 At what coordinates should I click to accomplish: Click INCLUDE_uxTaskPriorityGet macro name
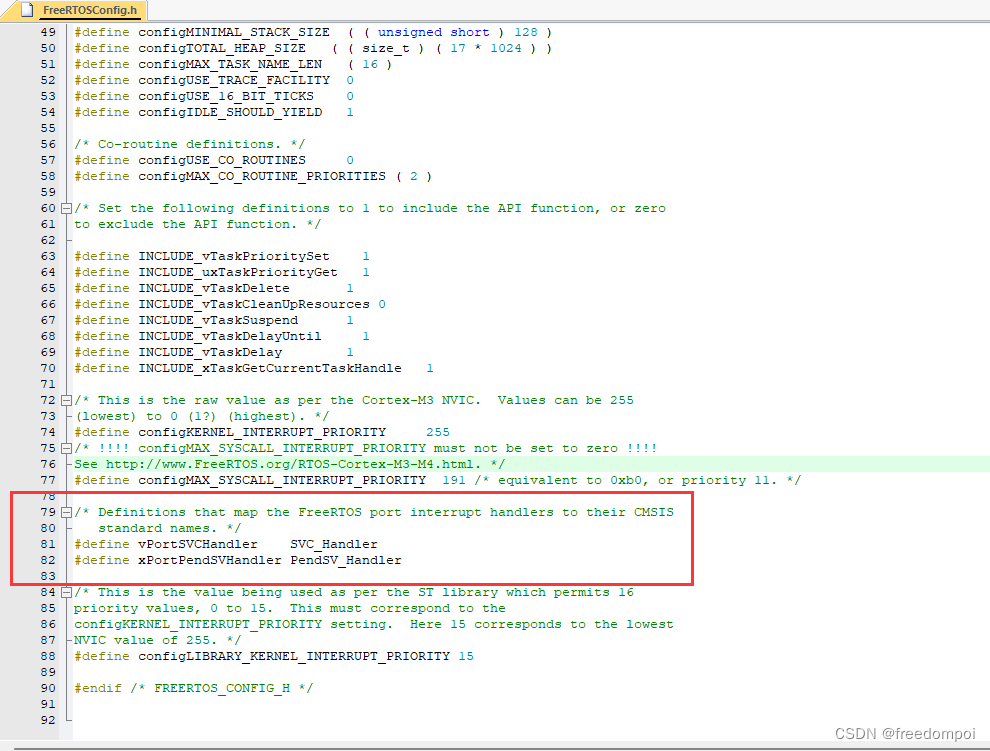point(238,272)
